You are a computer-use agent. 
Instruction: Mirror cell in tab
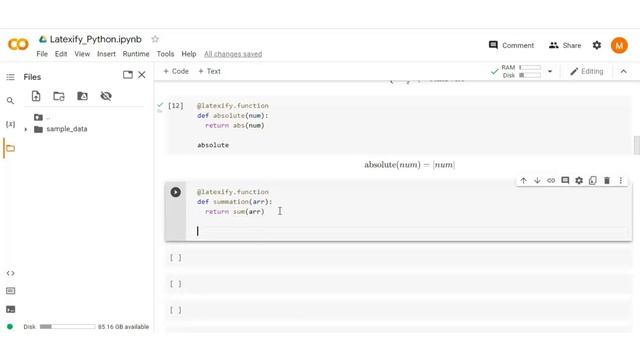coord(593,180)
